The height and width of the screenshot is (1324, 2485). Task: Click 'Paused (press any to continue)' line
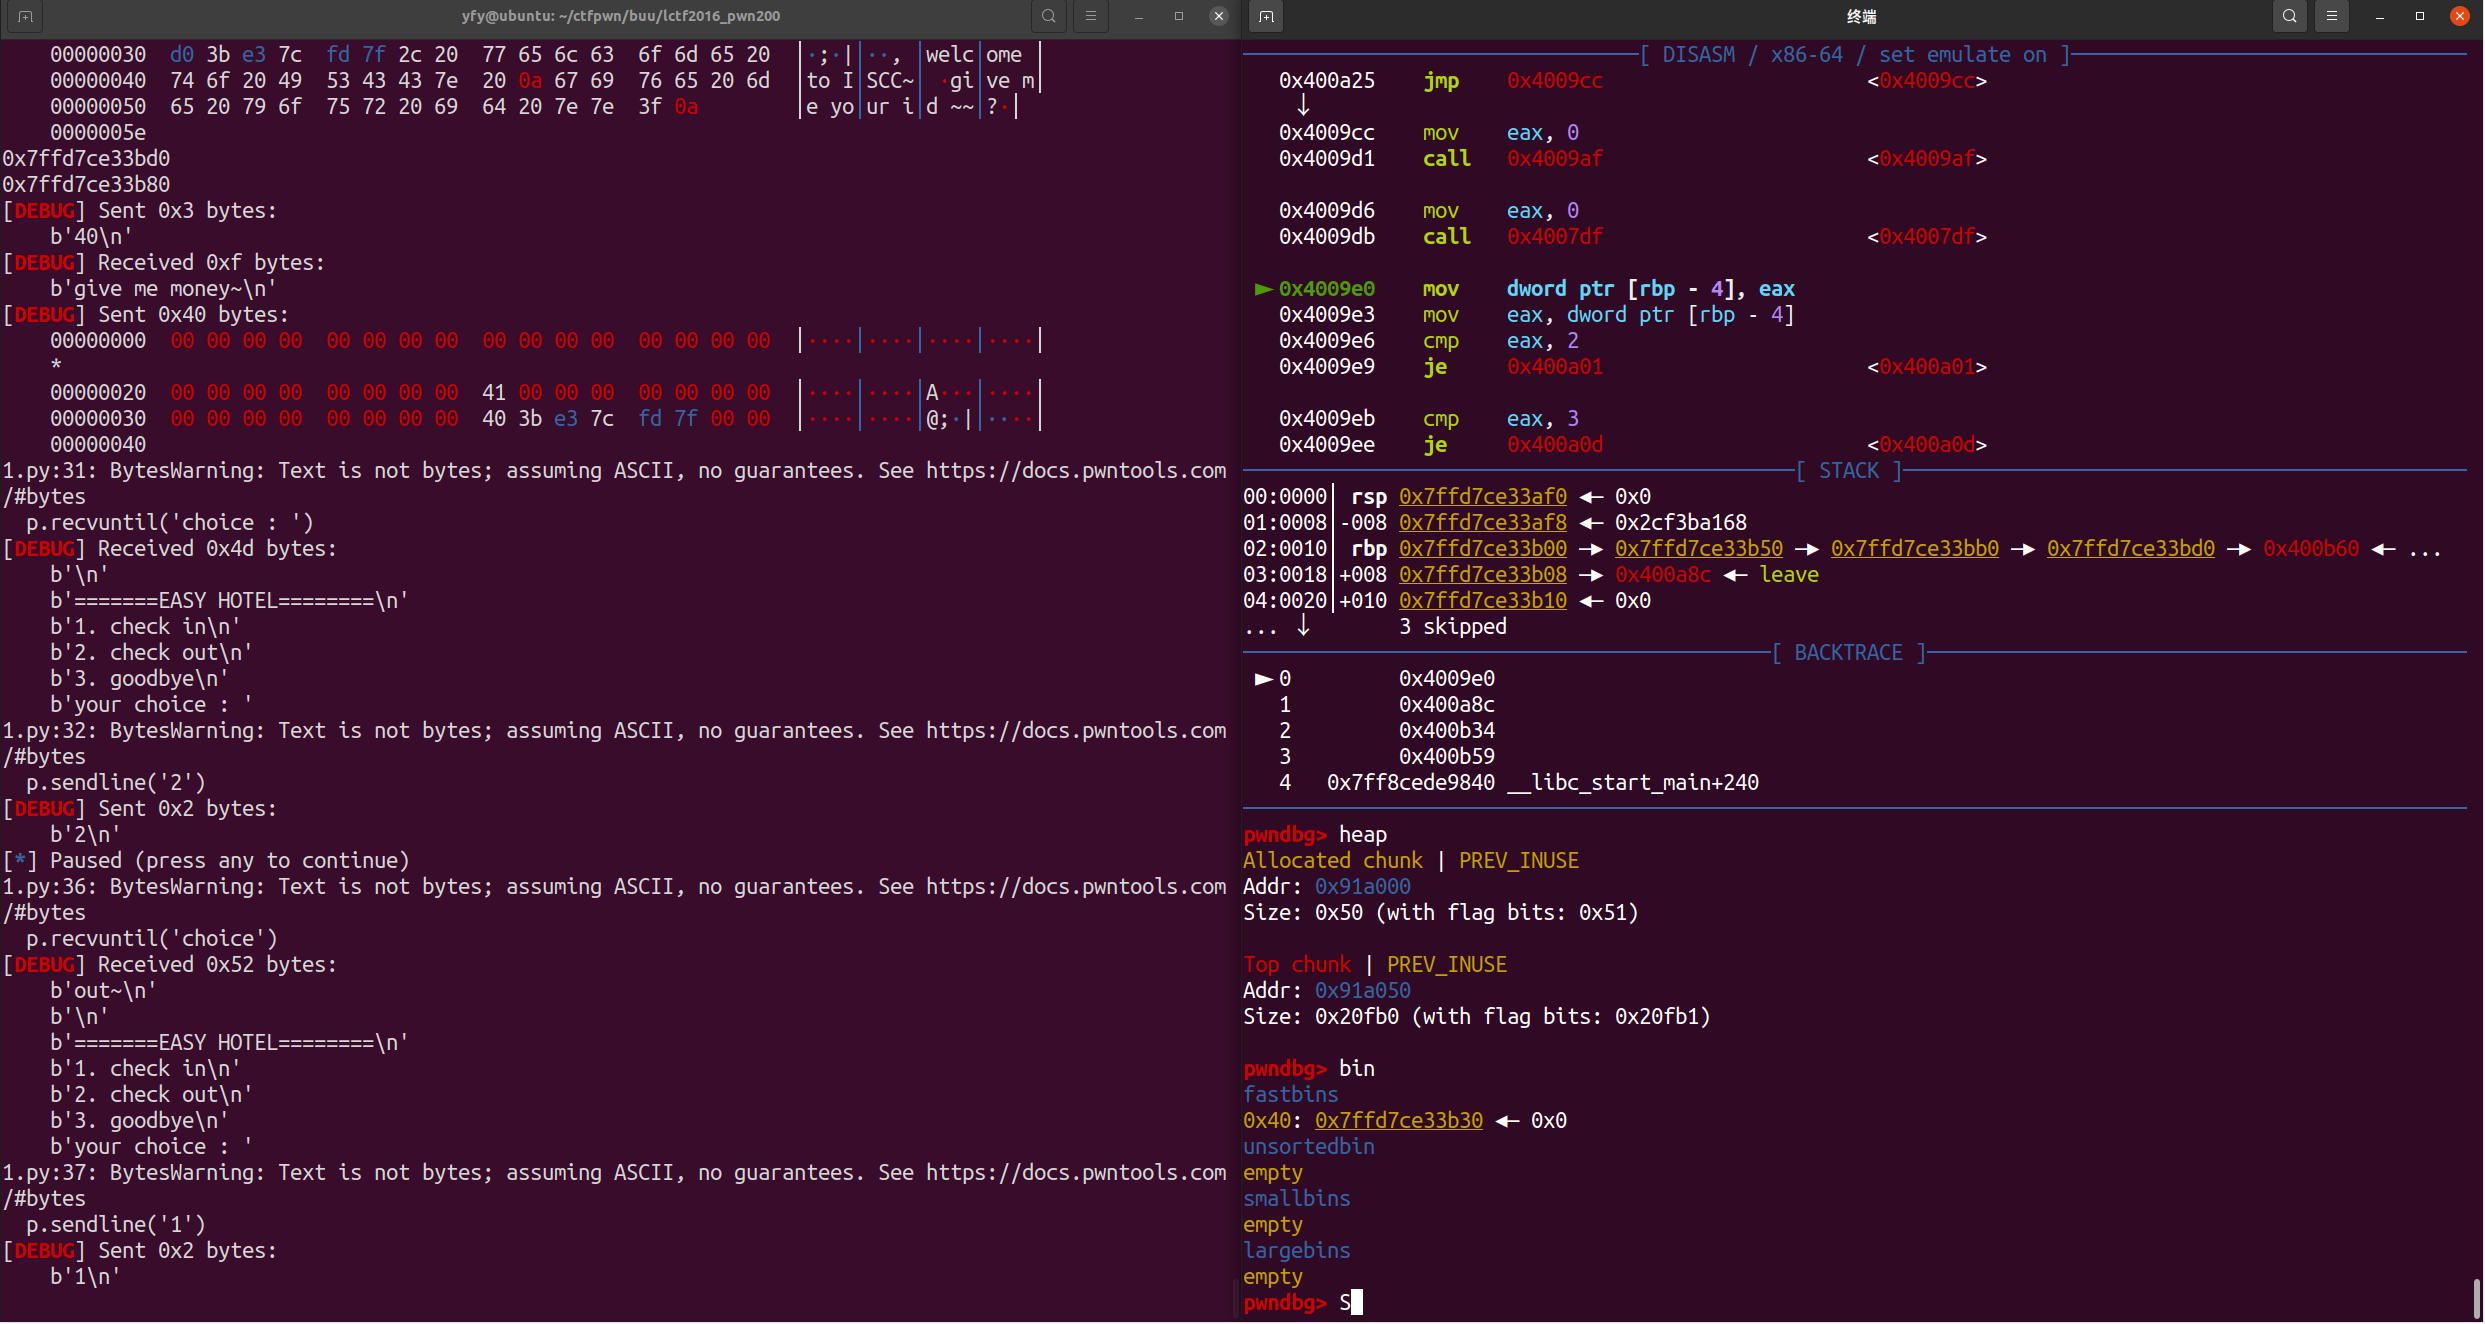(x=206, y=861)
